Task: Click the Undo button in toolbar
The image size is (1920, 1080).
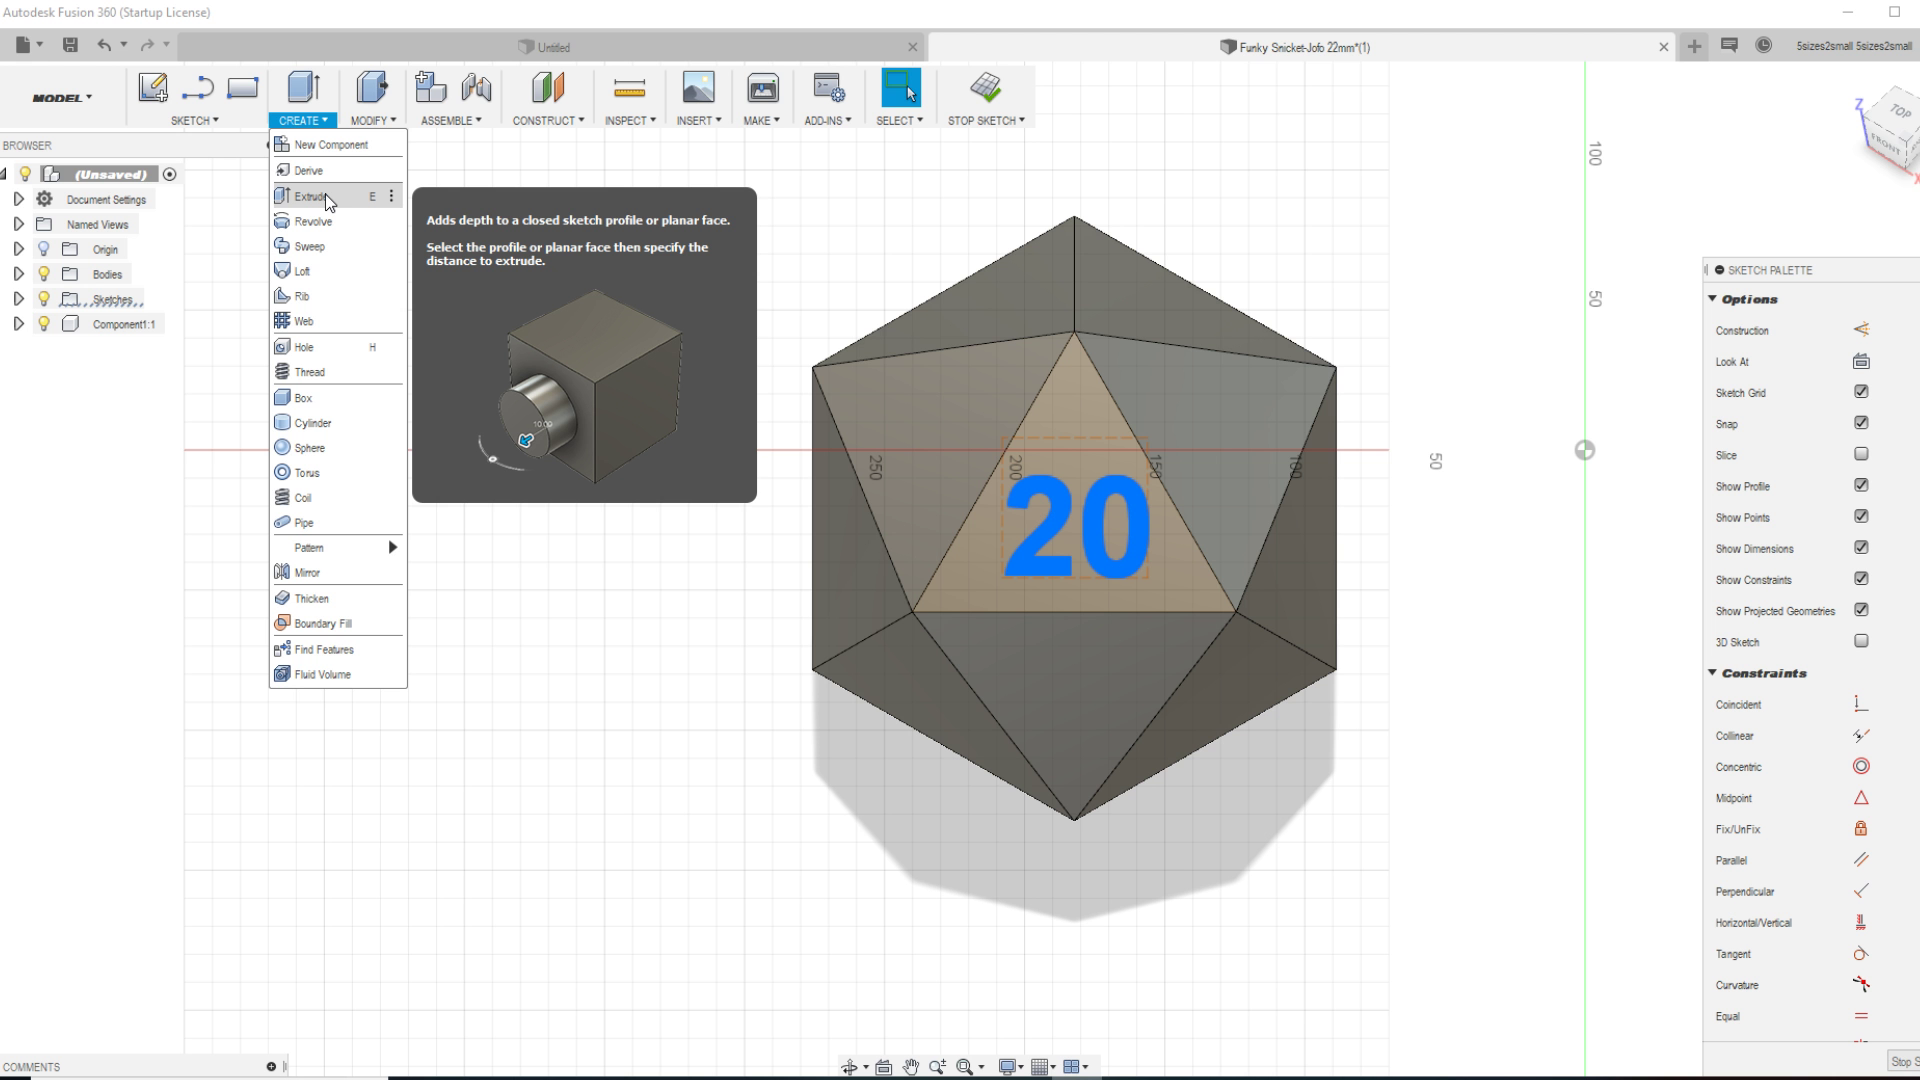Action: point(103,44)
